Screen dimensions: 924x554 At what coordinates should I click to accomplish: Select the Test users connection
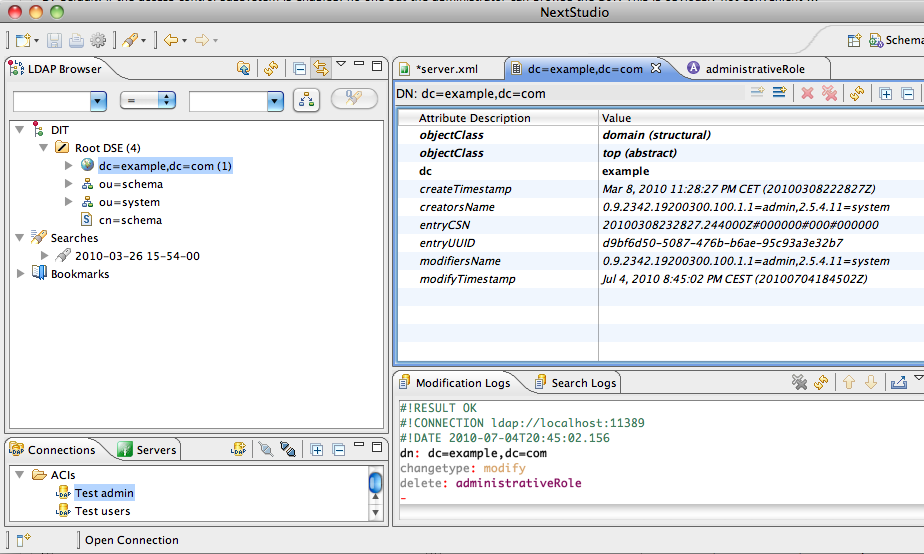click(x=102, y=511)
